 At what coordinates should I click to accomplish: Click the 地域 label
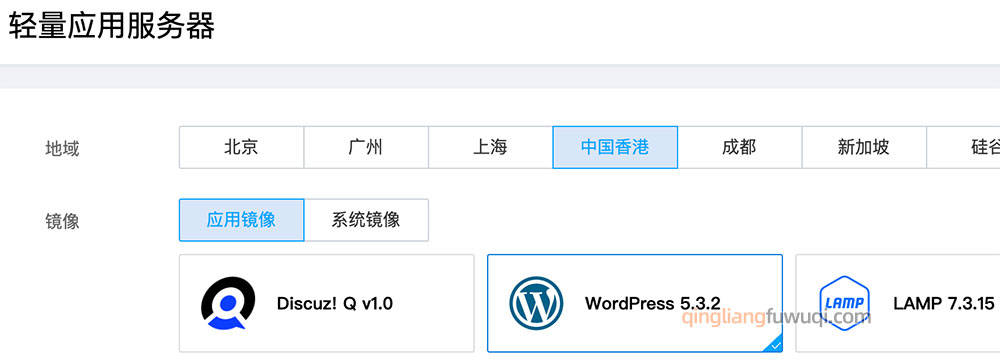(62, 149)
